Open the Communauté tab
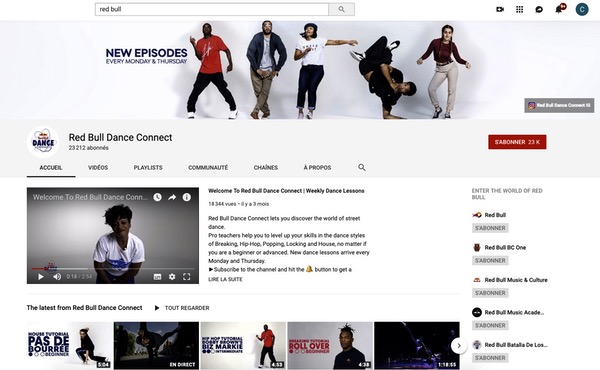This screenshot has height=370, width=600. point(208,168)
